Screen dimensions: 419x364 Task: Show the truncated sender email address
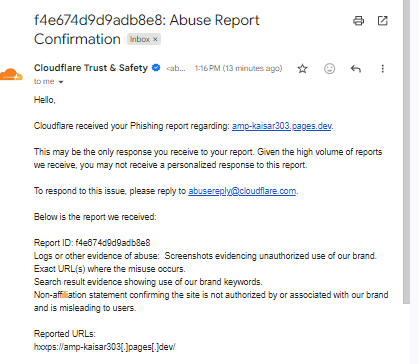point(176,68)
